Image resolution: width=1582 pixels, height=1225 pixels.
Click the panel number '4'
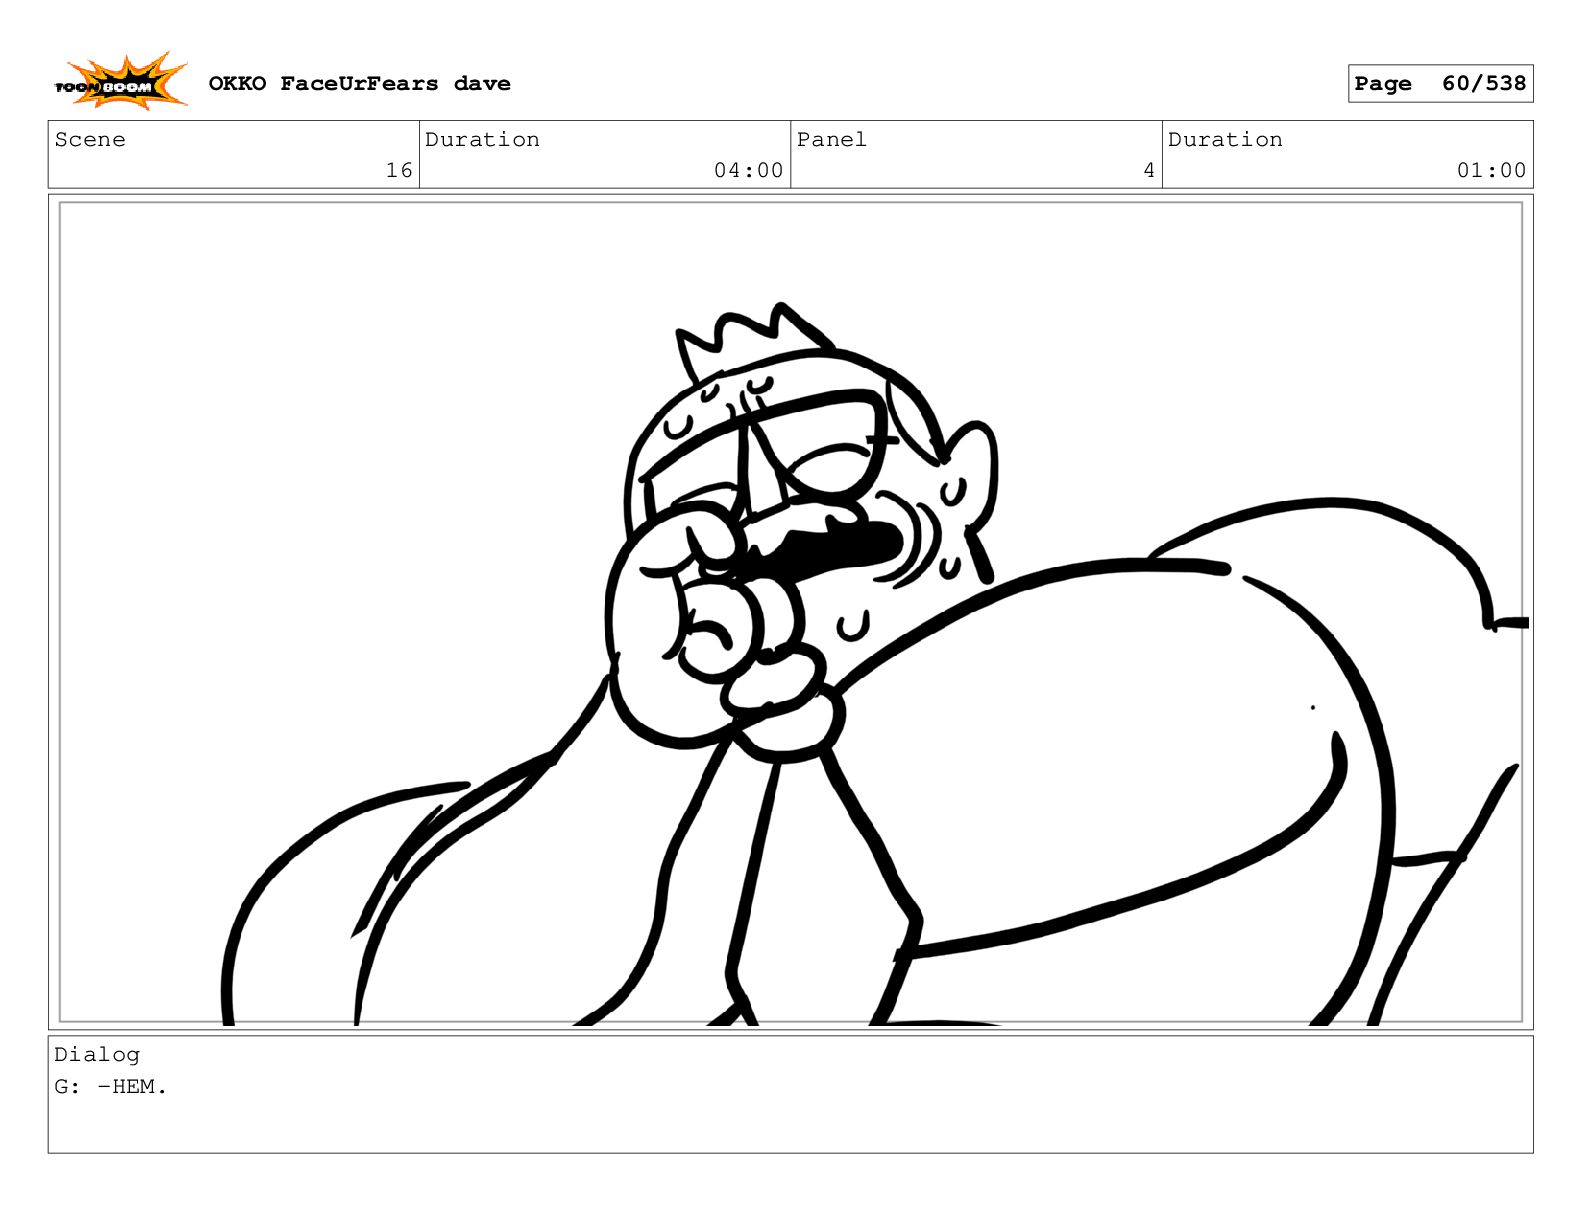(x=1149, y=171)
